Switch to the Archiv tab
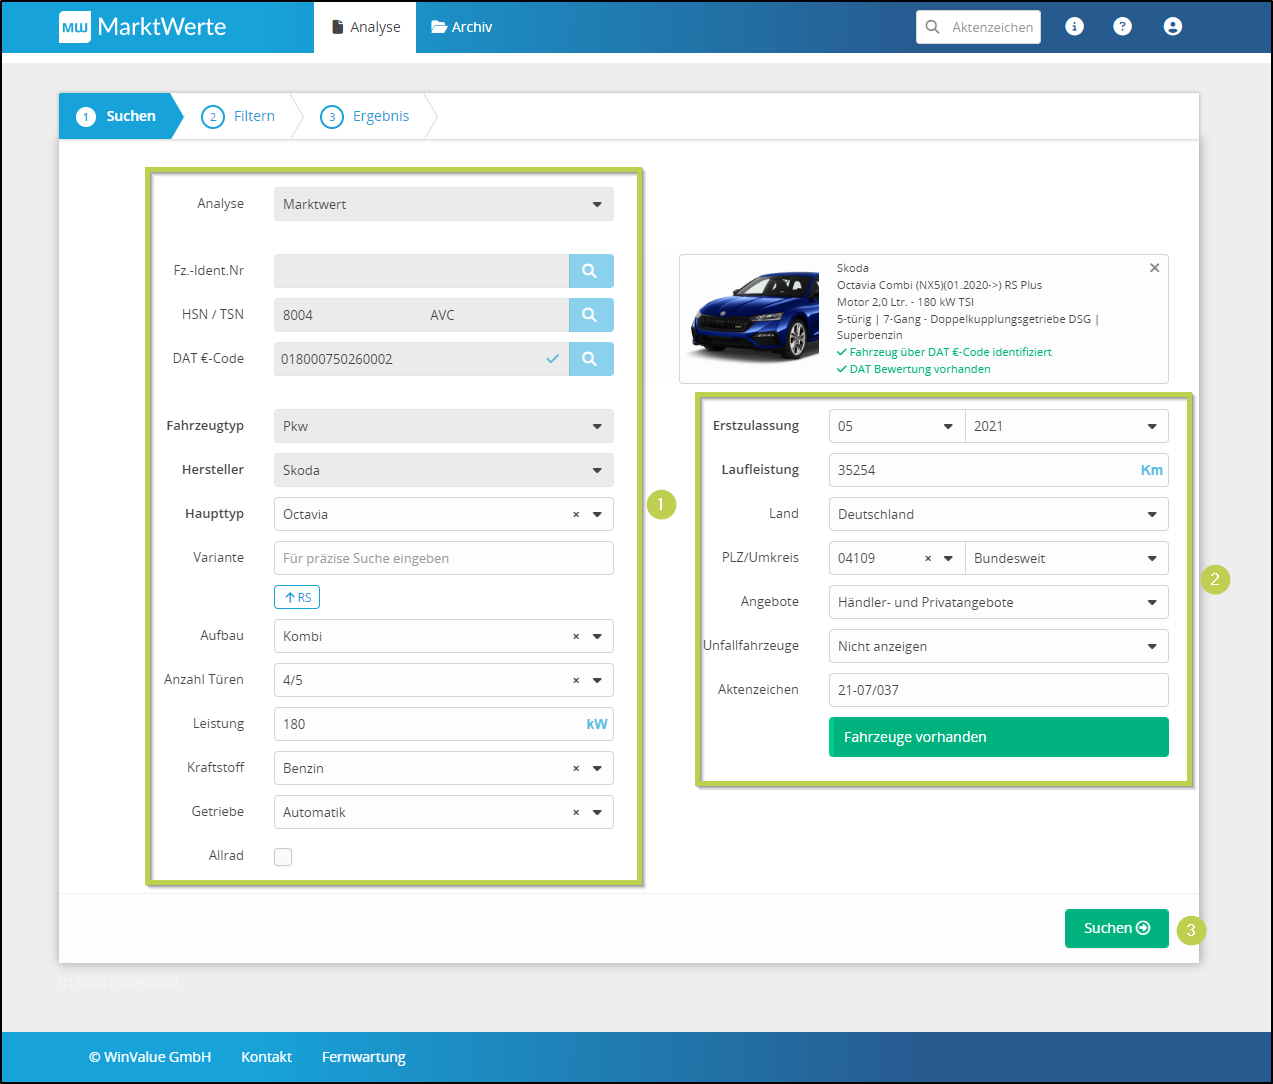Image resolution: width=1273 pixels, height=1084 pixels. click(462, 27)
